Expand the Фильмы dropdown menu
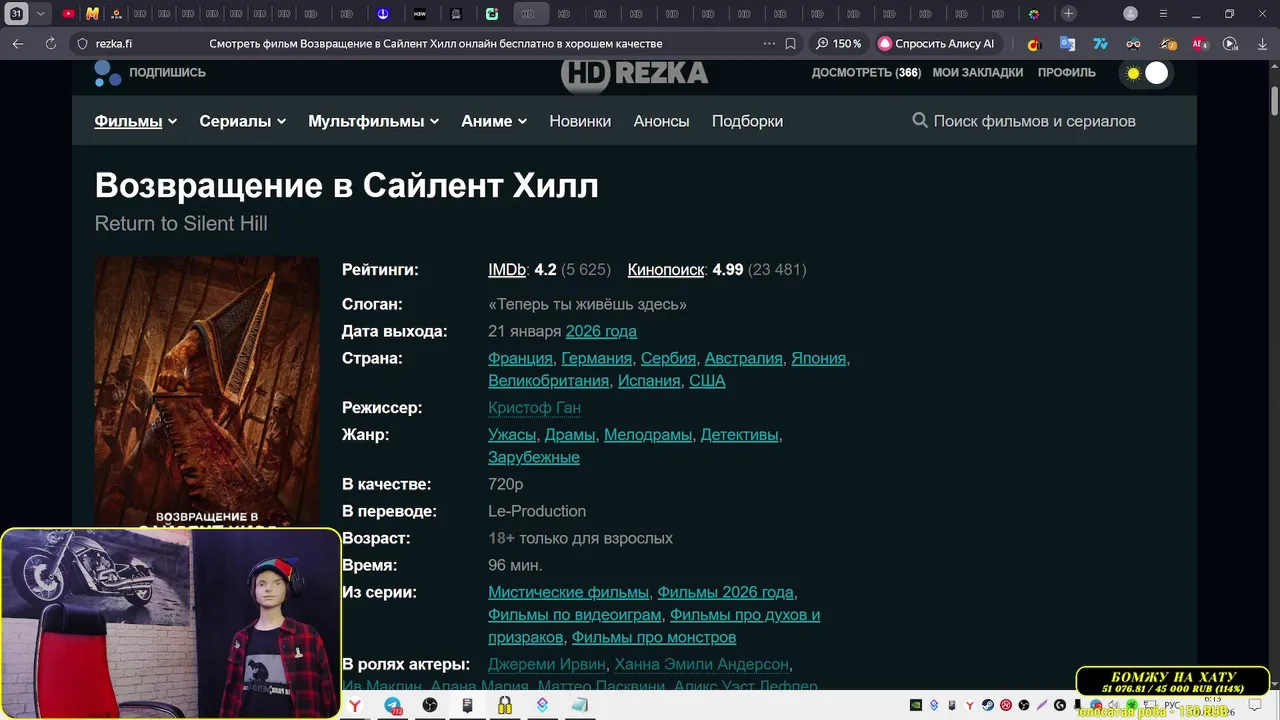The height and width of the screenshot is (720, 1280). pyautogui.click(x=136, y=121)
